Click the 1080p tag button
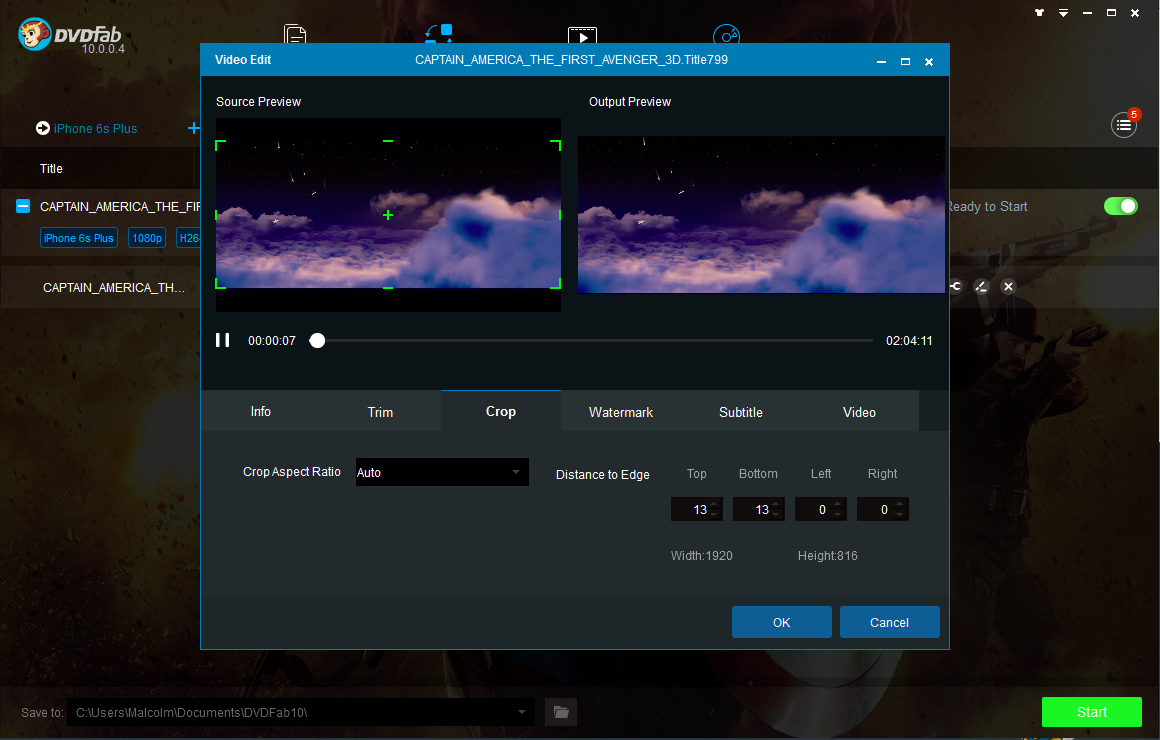The image size is (1160, 740). 147,238
